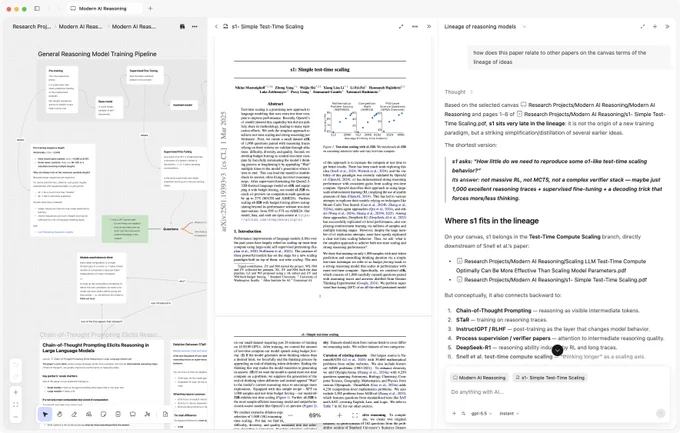The image size is (680, 433).
Task: Insert a card block on canvas
Action: [x=118, y=414]
